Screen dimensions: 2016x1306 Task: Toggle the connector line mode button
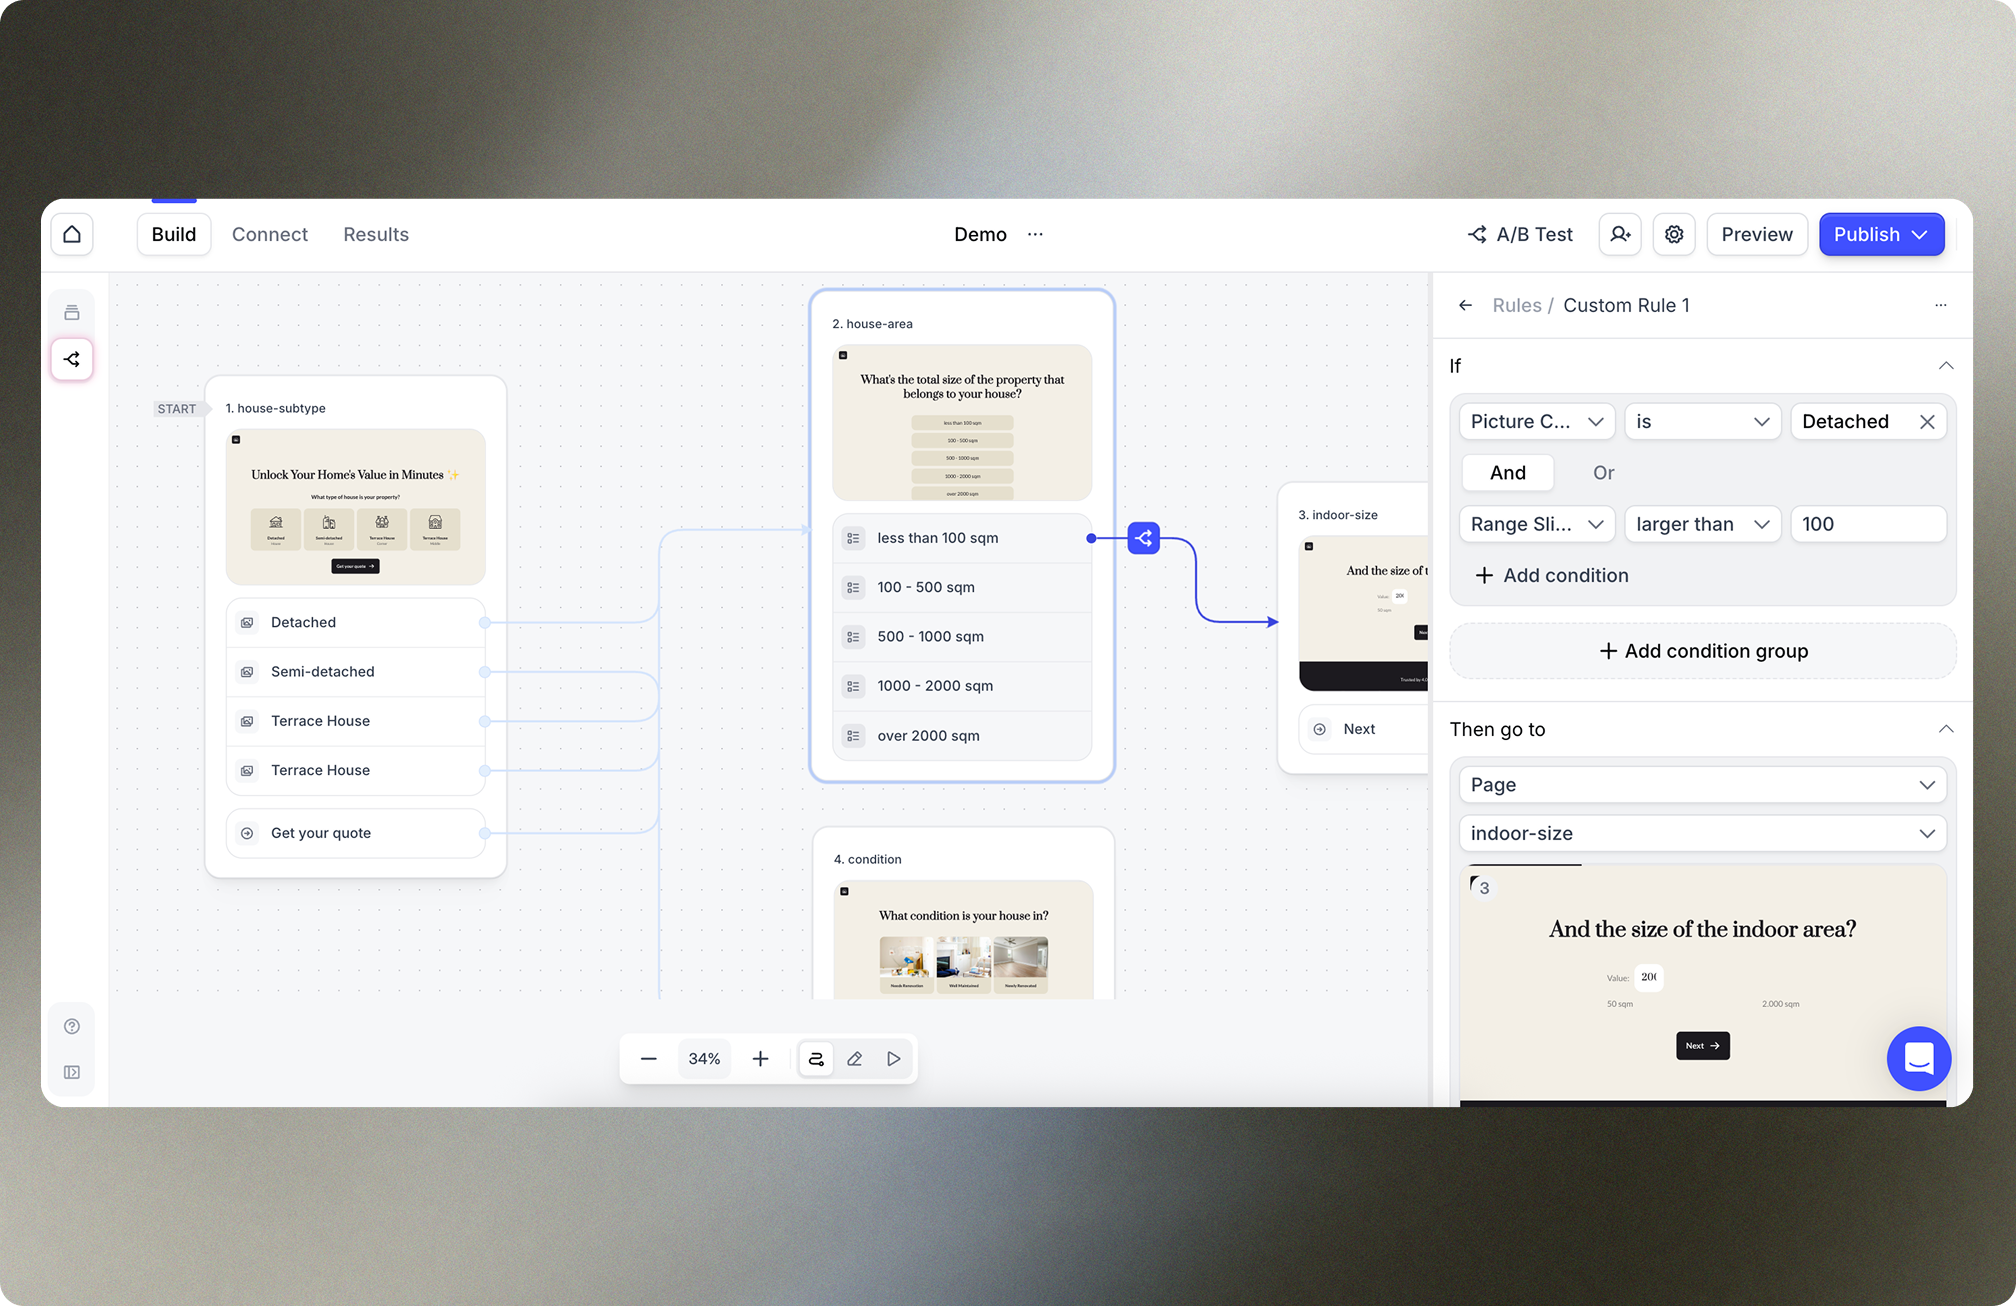coord(816,1058)
